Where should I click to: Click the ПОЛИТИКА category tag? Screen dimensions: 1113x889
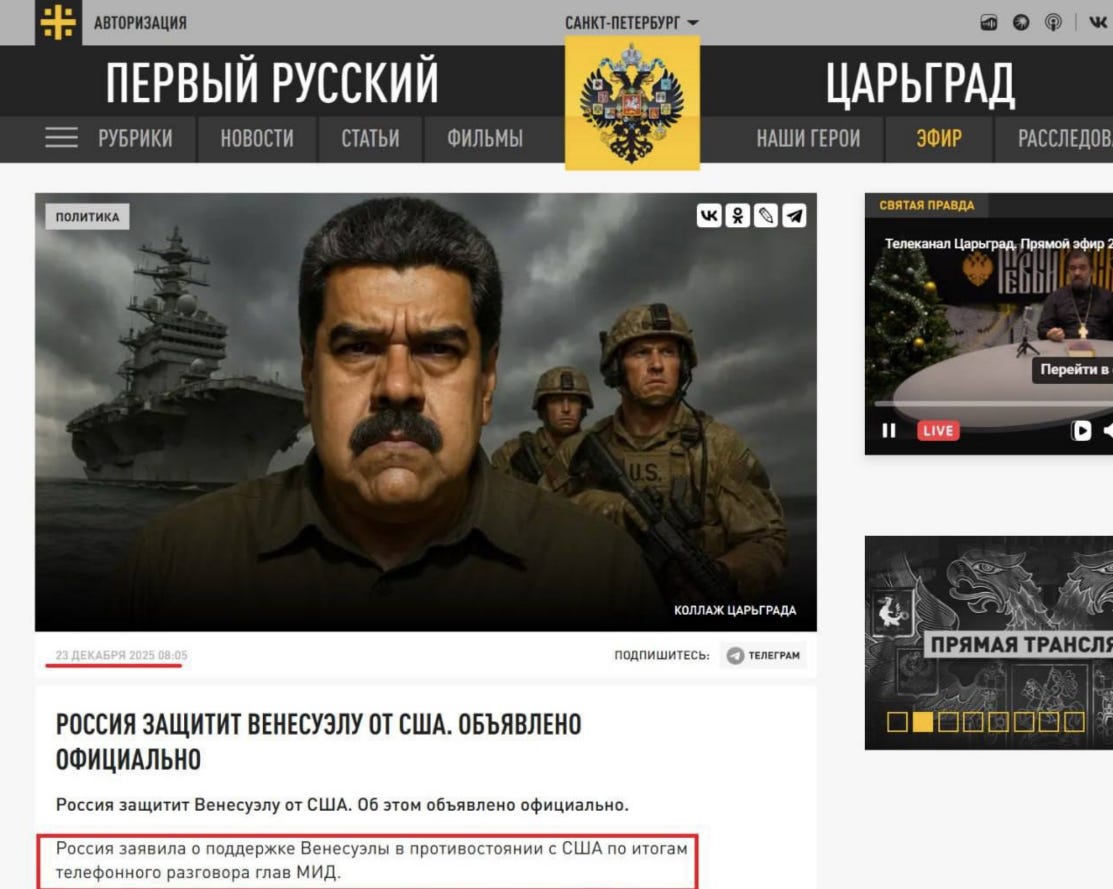87,217
